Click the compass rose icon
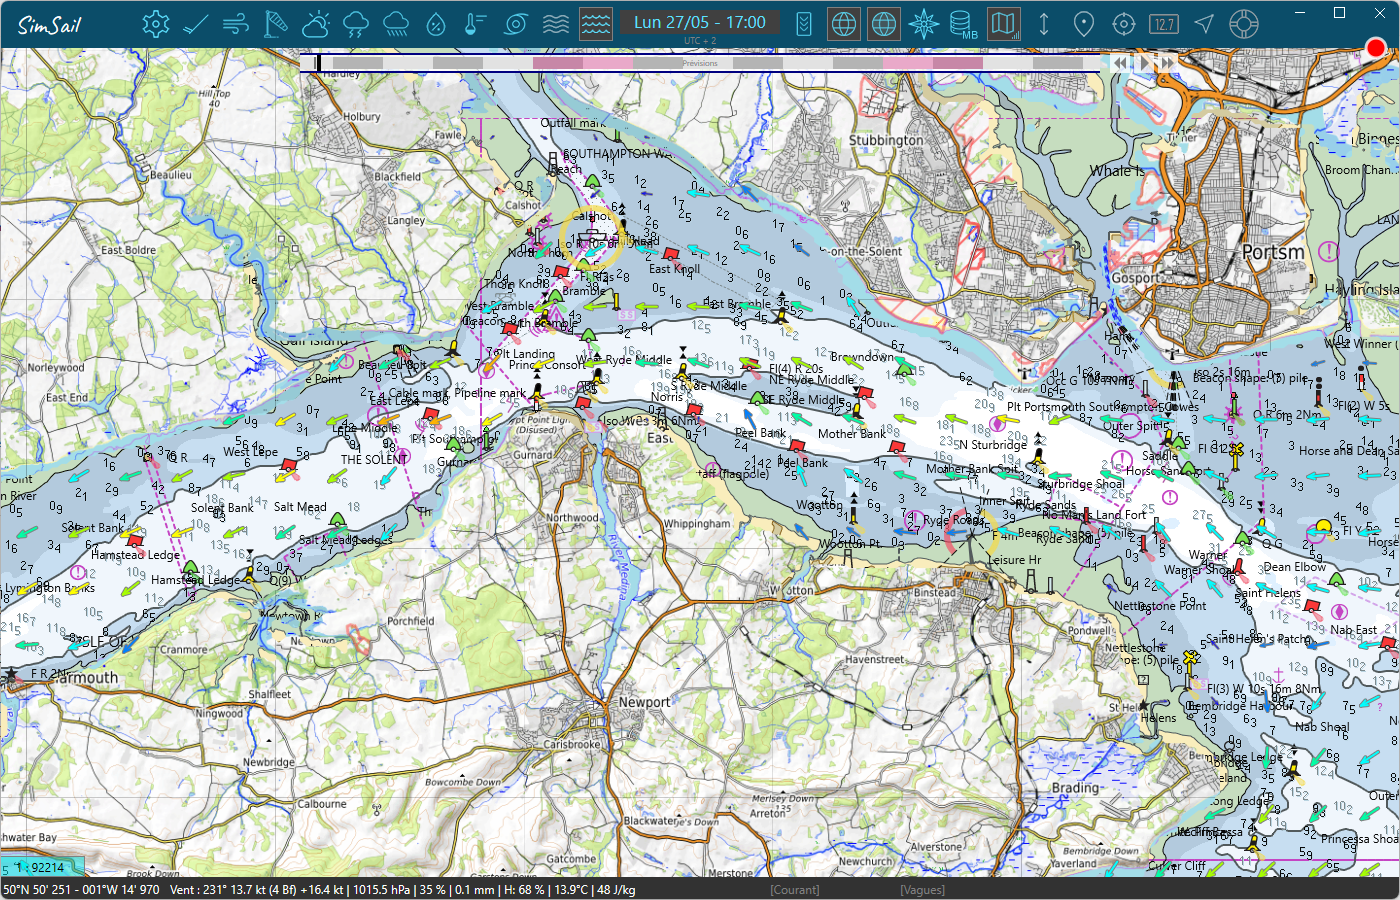Image resolution: width=1400 pixels, height=900 pixels. (x=924, y=24)
